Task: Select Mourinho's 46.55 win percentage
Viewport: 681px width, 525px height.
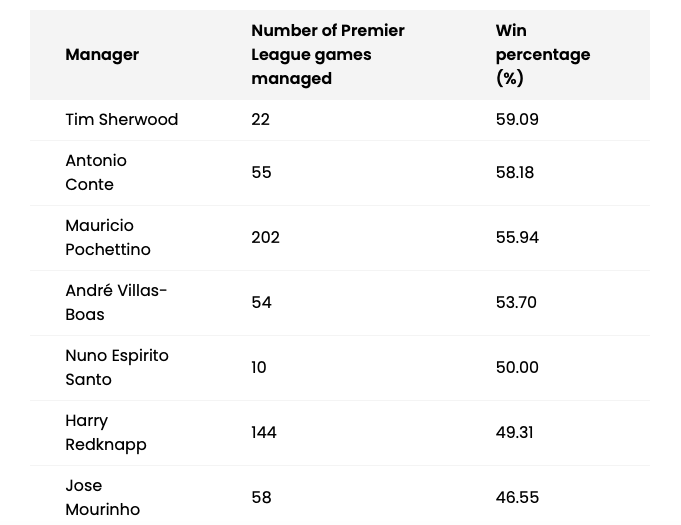Action: [x=517, y=498]
